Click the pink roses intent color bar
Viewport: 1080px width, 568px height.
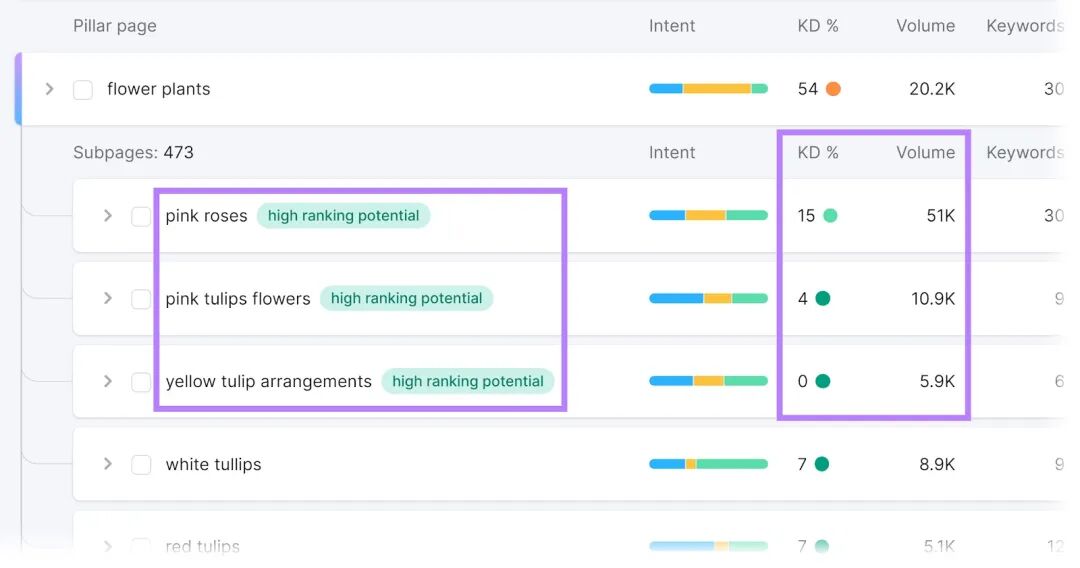pyautogui.click(x=708, y=215)
